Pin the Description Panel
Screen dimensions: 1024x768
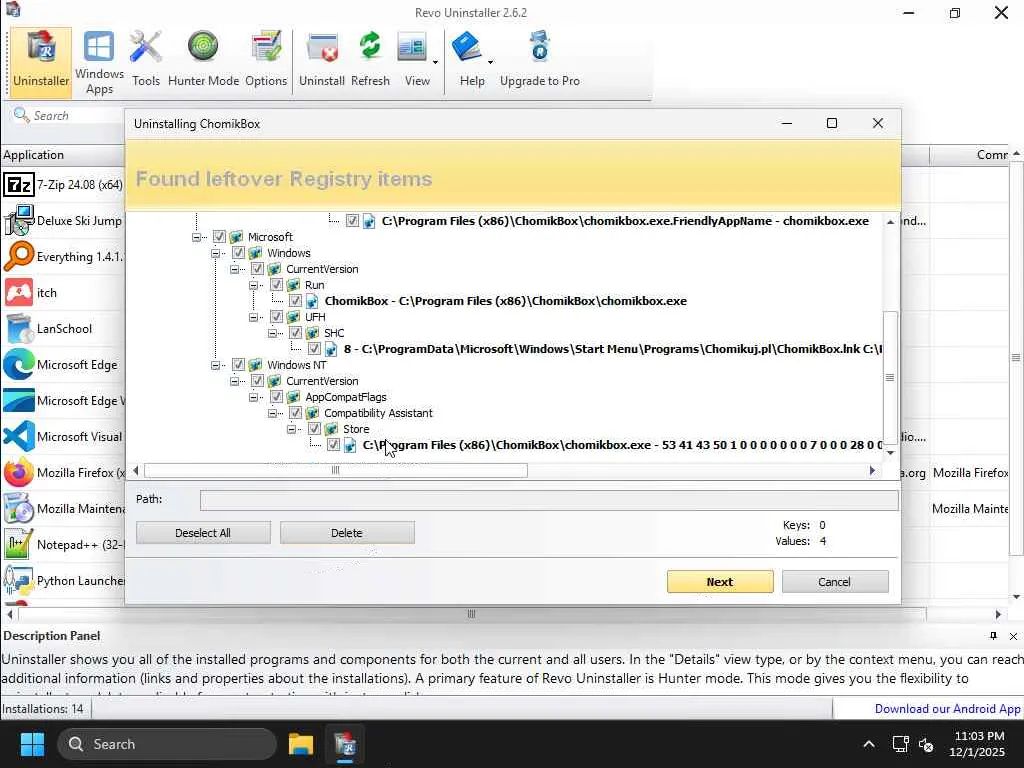[993, 636]
